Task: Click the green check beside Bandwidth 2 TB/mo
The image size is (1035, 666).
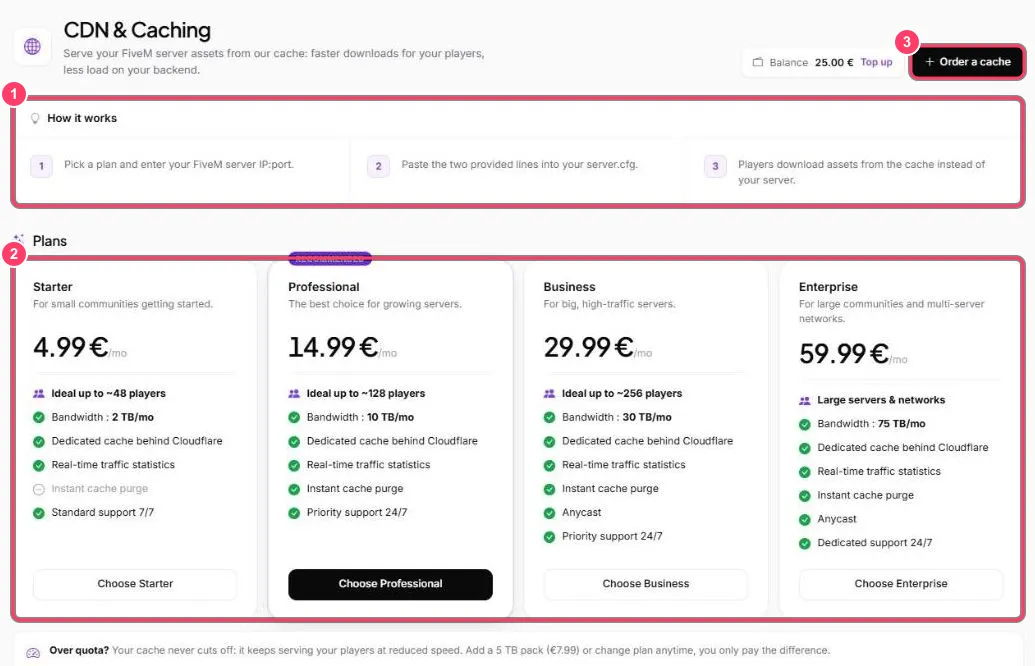Action: point(38,417)
